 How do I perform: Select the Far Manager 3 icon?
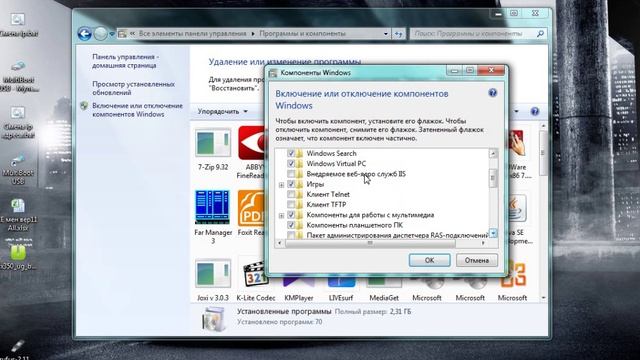(x=213, y=208)
